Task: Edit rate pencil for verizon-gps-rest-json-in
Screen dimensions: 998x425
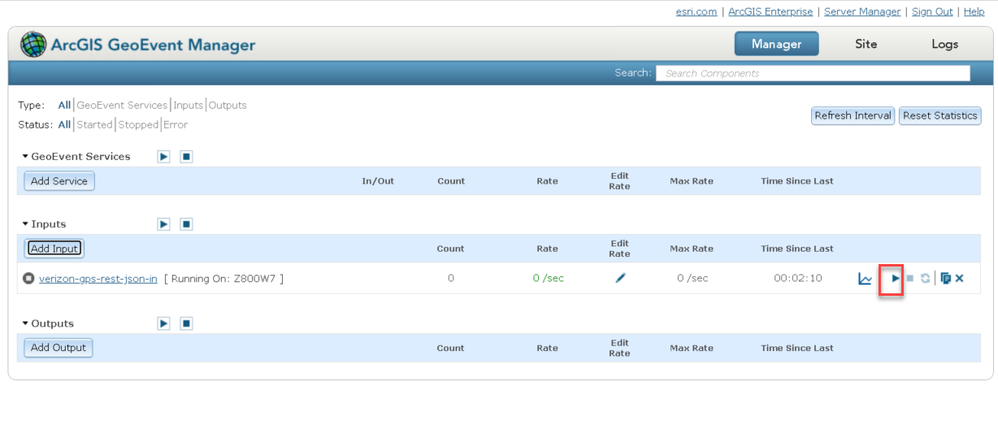Action: click(x=620, y=278)
